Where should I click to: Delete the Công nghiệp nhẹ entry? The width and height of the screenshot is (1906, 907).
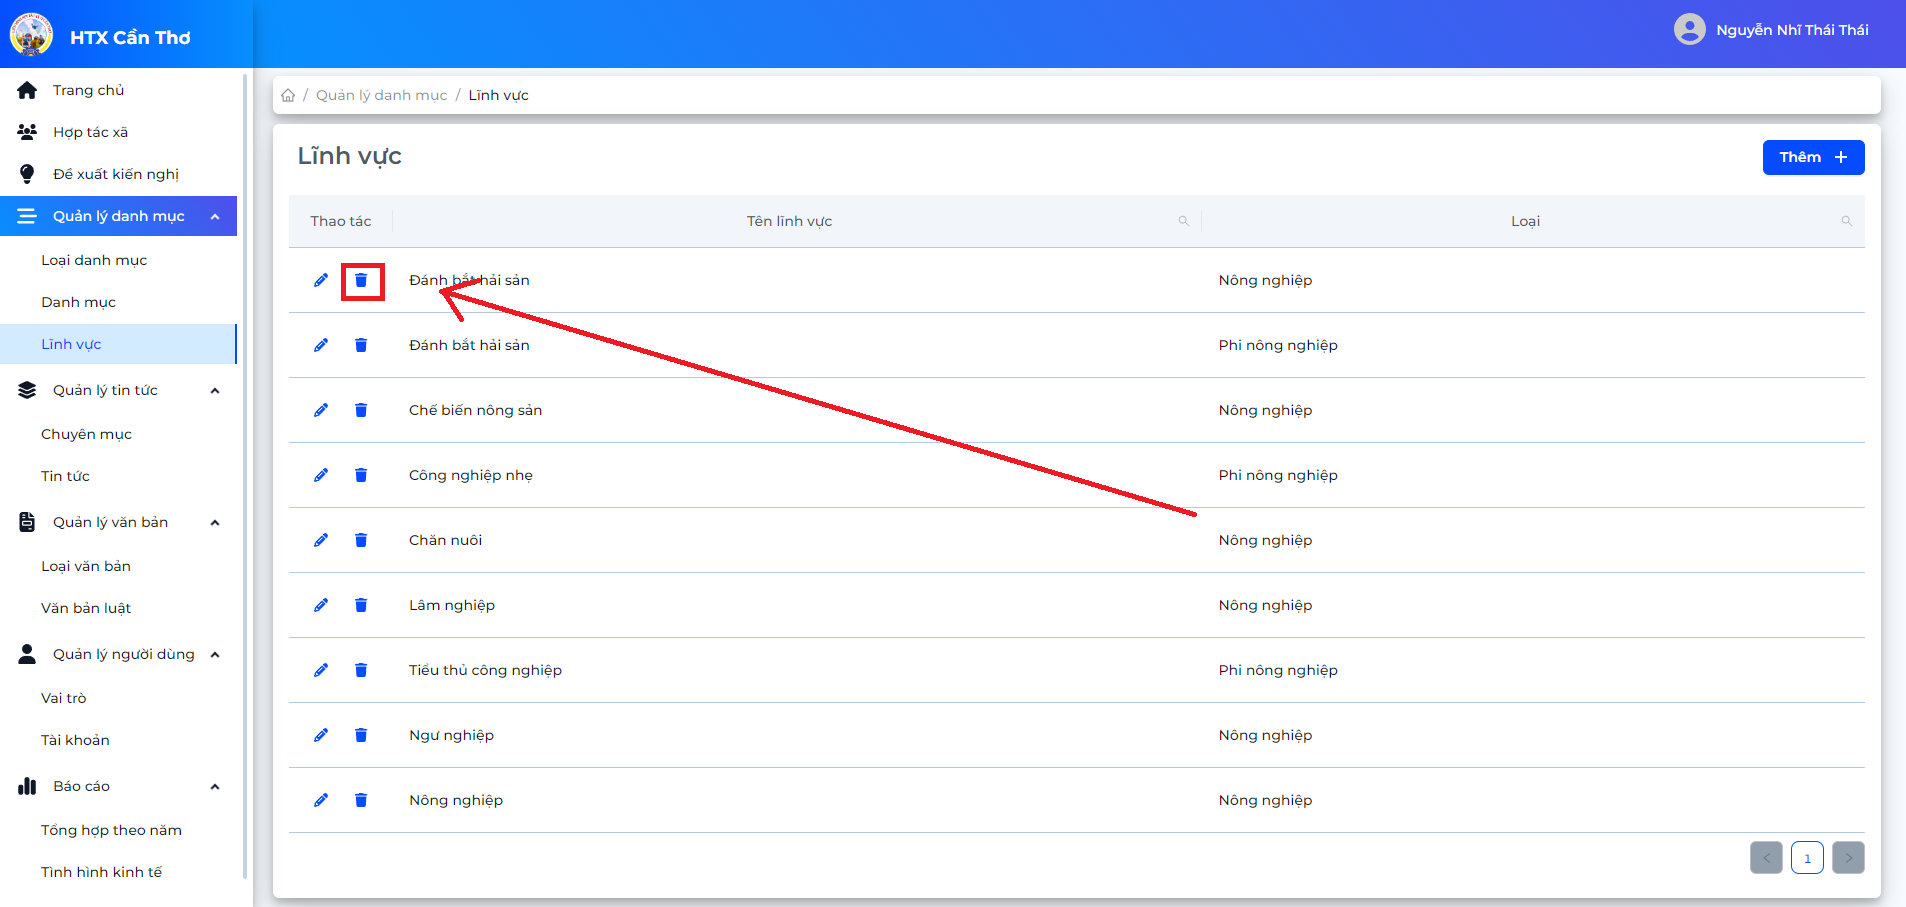coord(361,475)
